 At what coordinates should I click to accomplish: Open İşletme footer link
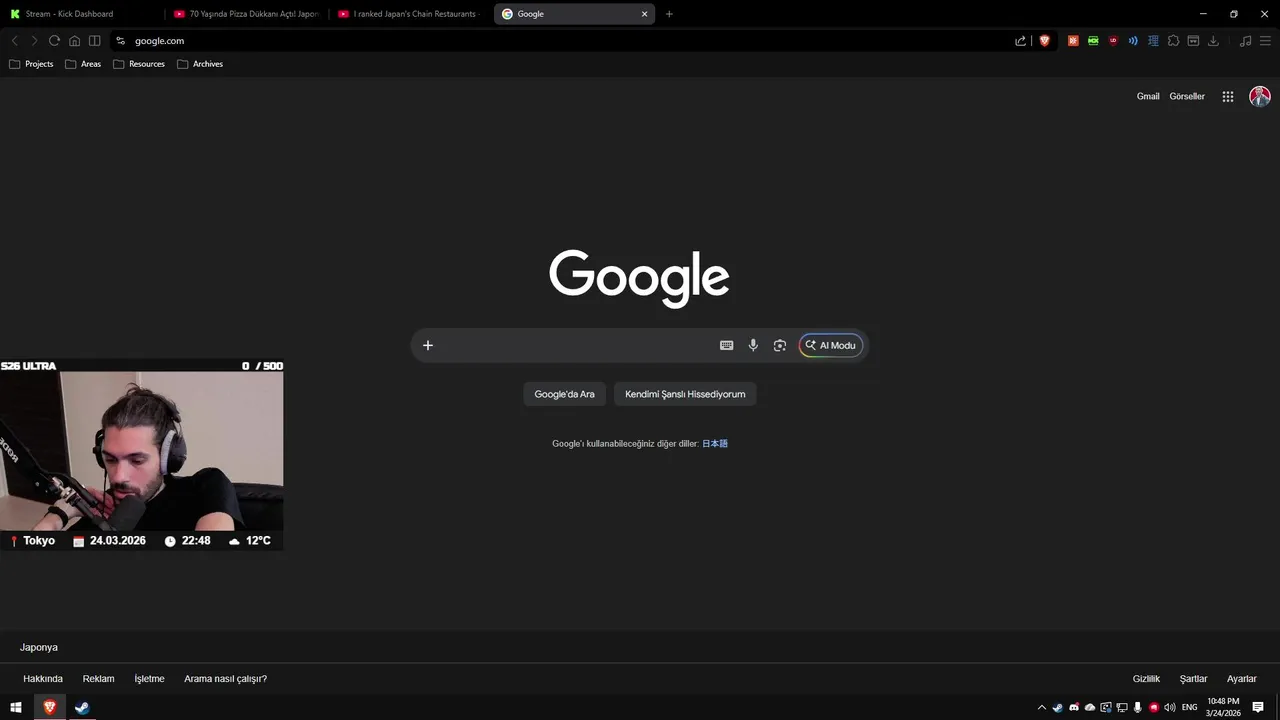pos(149,679)
